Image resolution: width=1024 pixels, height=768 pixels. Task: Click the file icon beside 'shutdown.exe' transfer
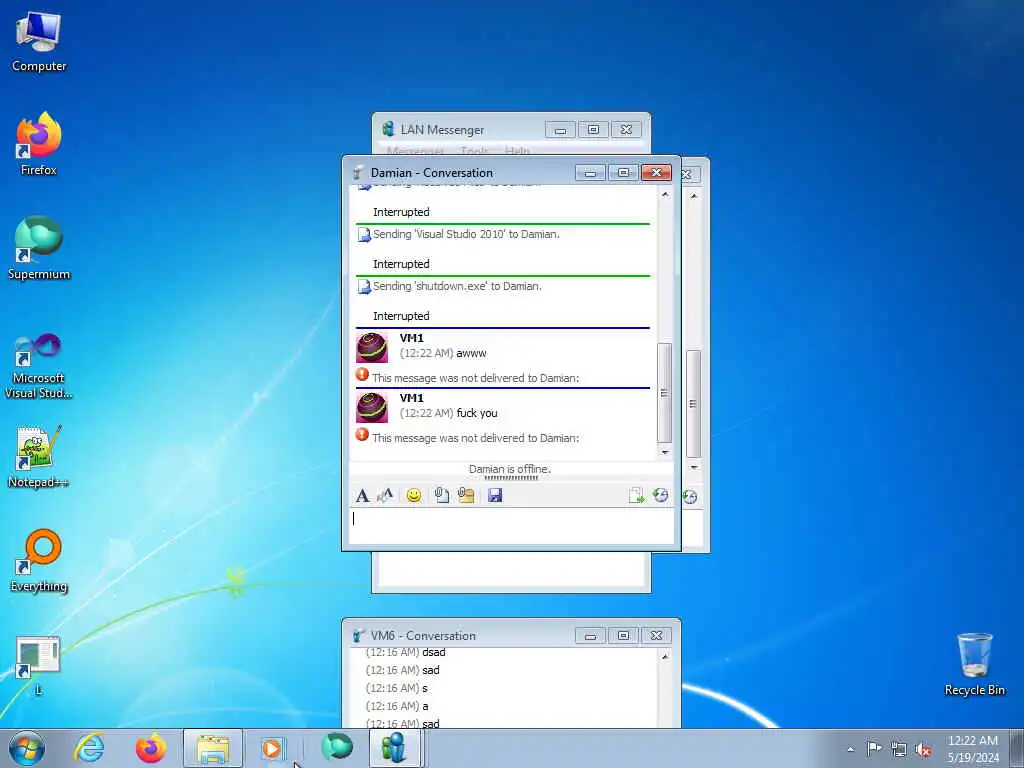point(364,287)
